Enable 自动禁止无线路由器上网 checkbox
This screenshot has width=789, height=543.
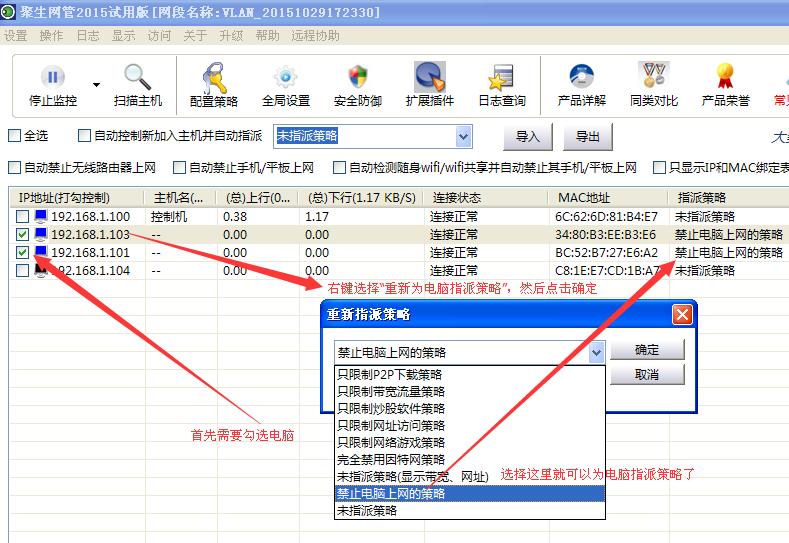click(x=15, y=168)
